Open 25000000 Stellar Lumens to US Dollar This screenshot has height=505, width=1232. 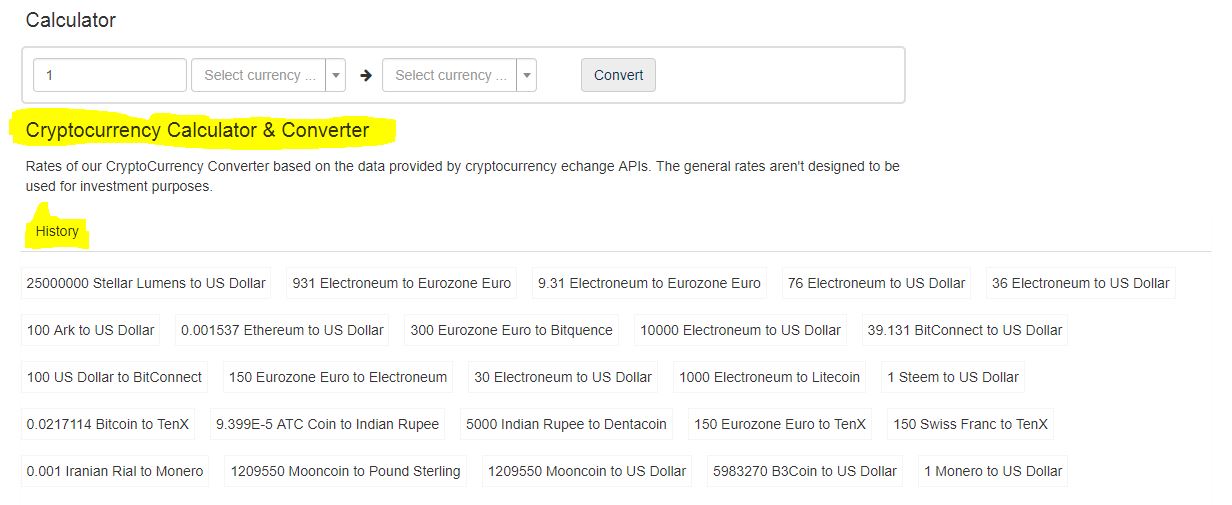point(146,283)
